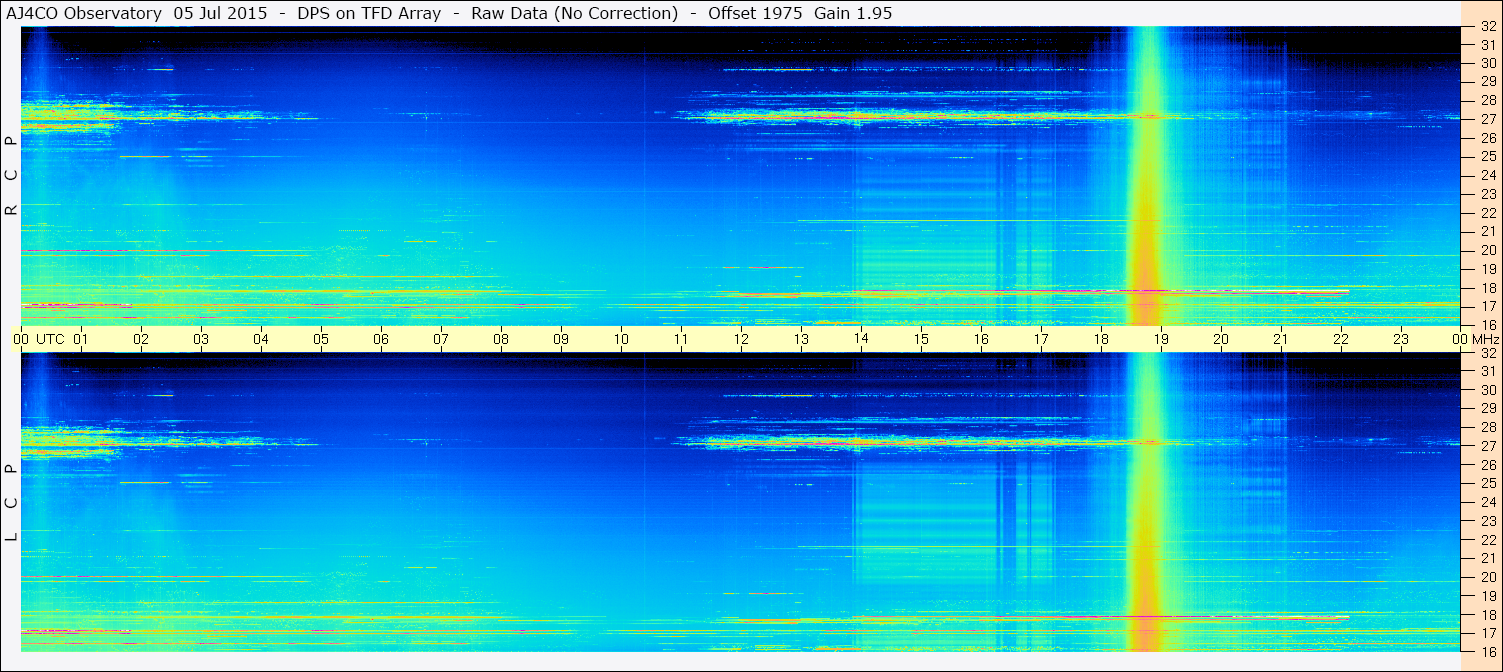Select the 04 hour mark on time axis
1503x672 pixels.
point(261,339)
